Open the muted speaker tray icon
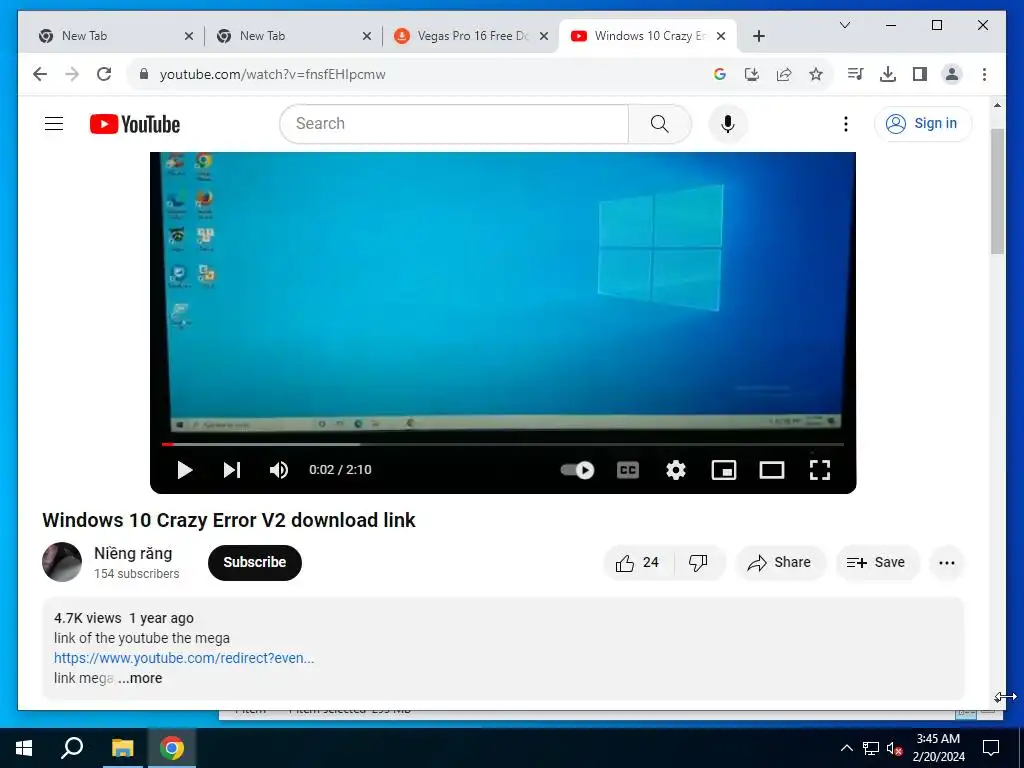 895,748
